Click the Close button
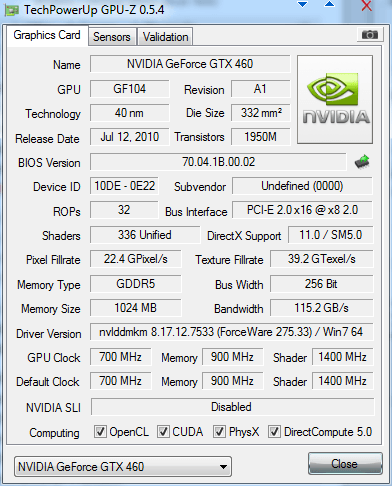Screen dimensions: 392x486 coord(345,463)
